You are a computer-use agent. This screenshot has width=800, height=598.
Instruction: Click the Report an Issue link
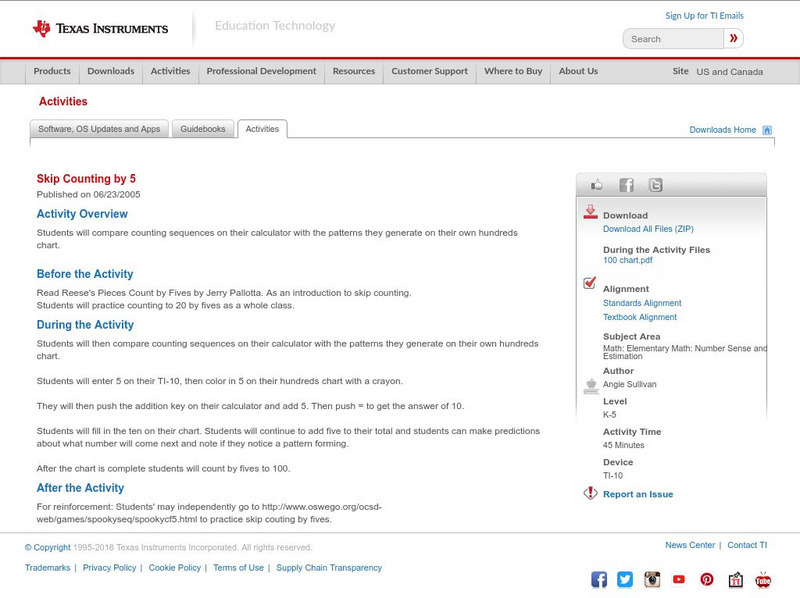pos(638,494)
